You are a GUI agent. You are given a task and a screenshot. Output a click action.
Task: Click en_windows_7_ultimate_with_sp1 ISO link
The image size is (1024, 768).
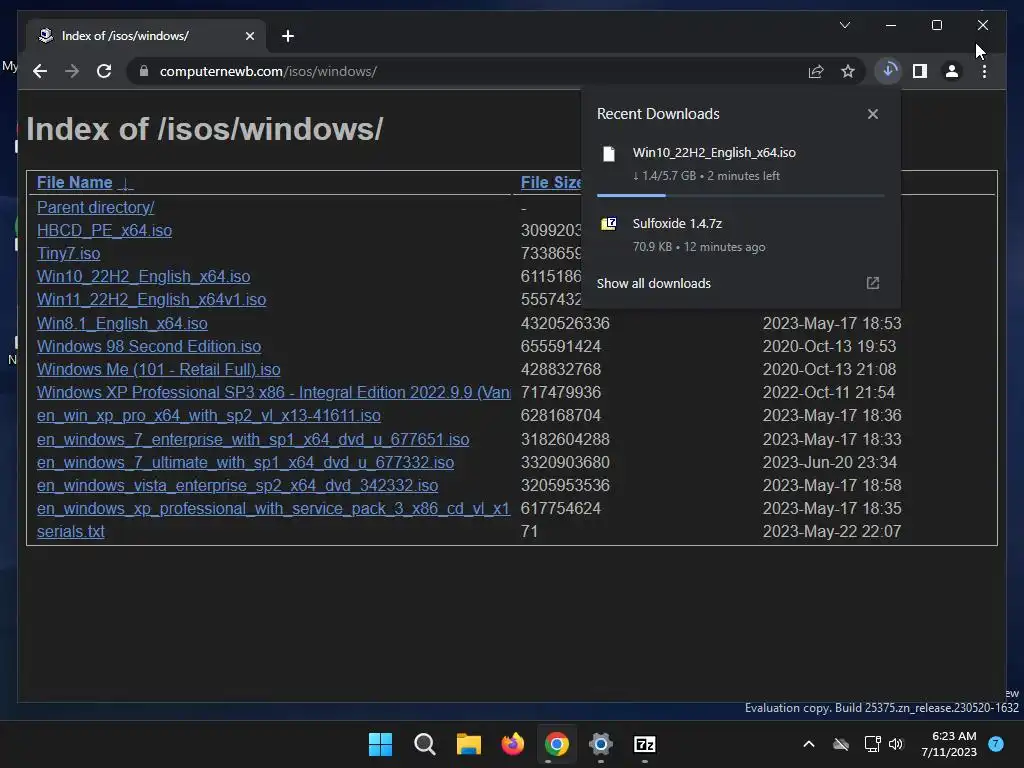pyautogui.click(x=245, y=462)
